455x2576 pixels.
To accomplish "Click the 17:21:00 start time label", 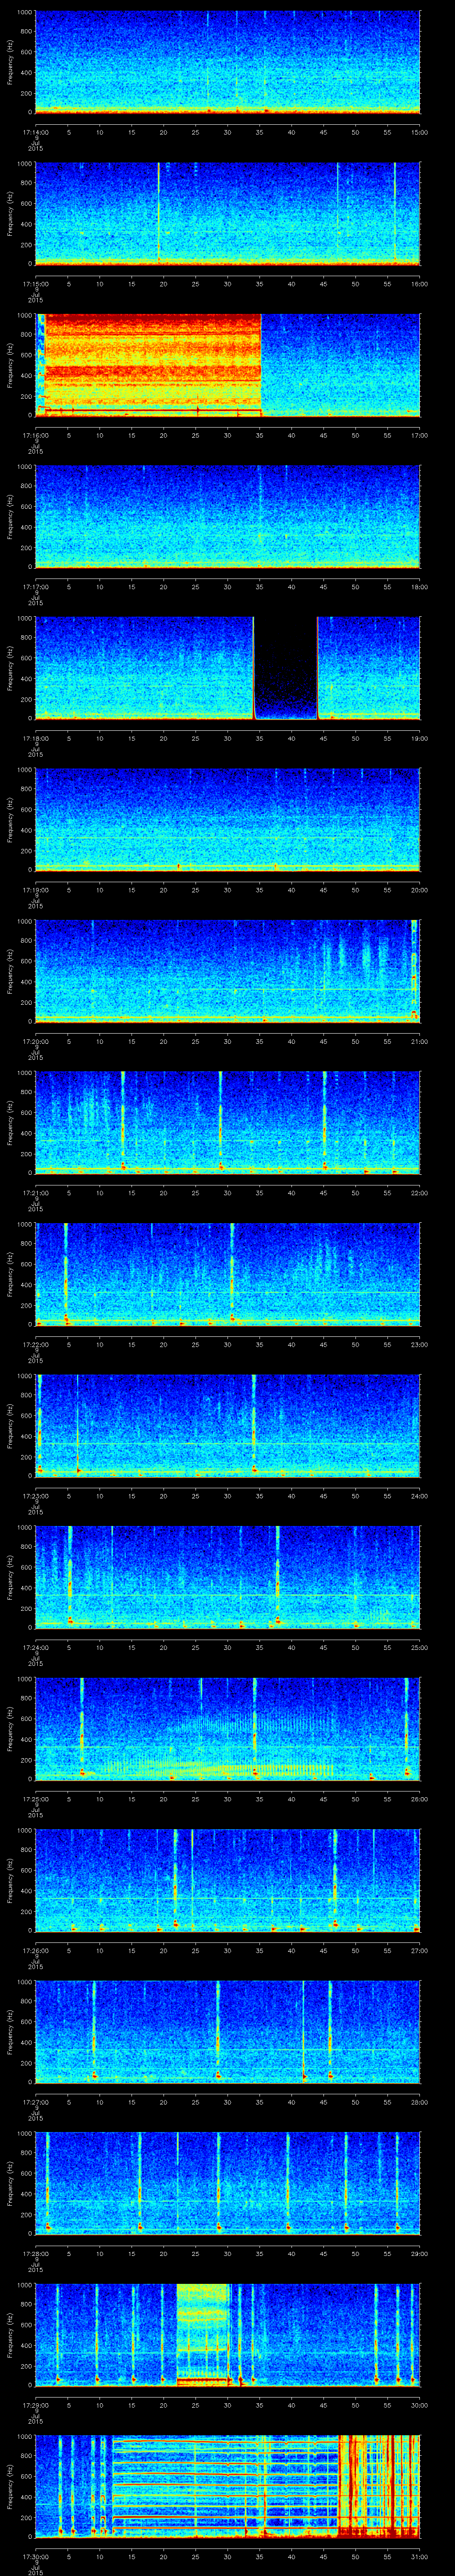I will click(35, 1192).
